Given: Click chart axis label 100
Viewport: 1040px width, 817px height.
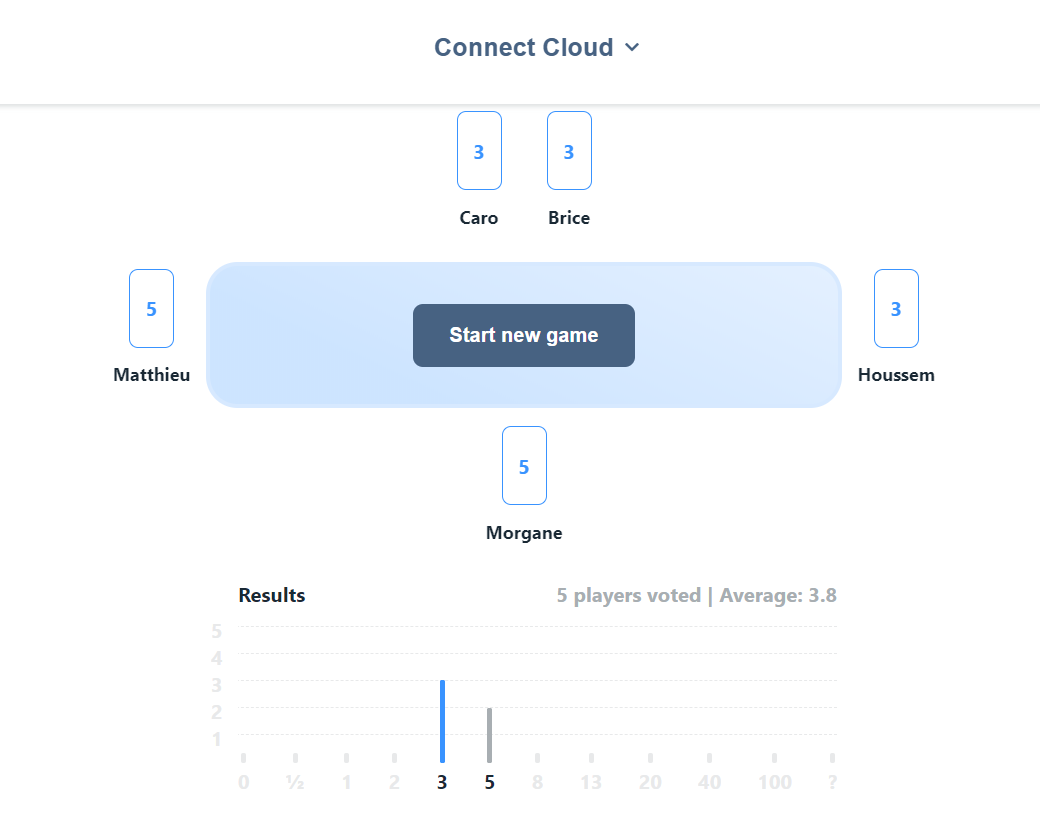Looking at the screenshot, I should point(775,783).
